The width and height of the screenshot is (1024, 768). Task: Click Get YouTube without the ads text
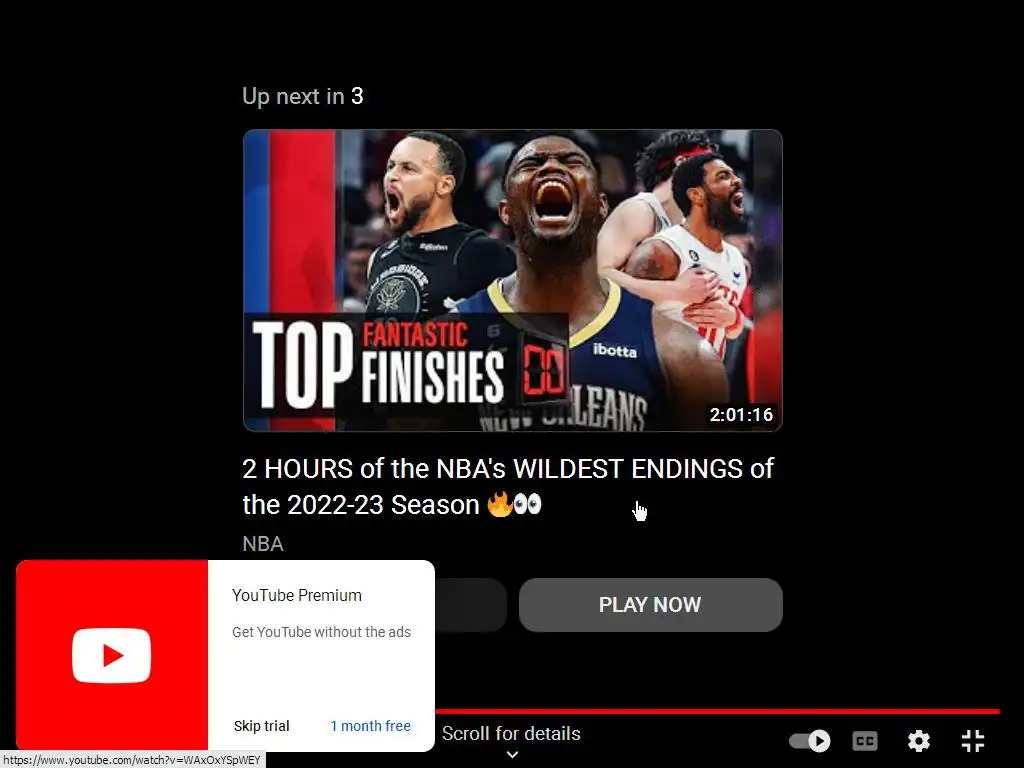point(321,632)
